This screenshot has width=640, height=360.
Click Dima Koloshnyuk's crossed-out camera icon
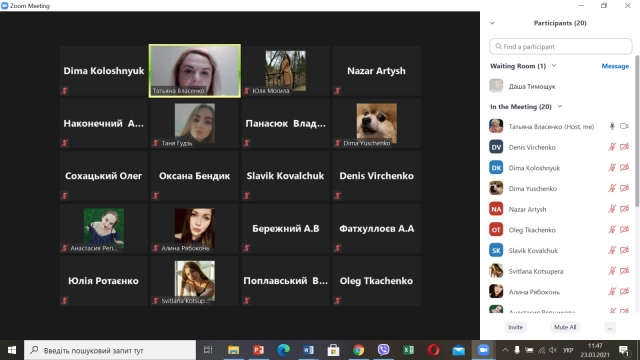(624, 168)
